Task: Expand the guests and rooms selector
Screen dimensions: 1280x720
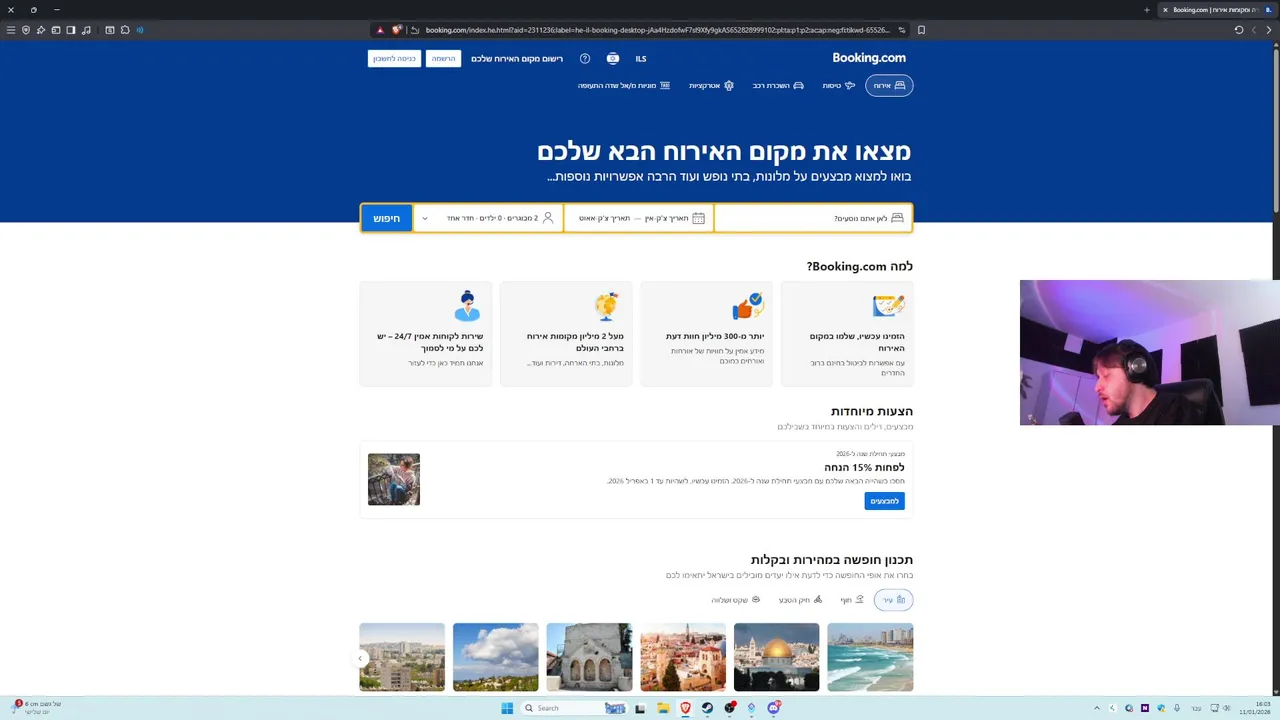Action: [x=489, y=218]
